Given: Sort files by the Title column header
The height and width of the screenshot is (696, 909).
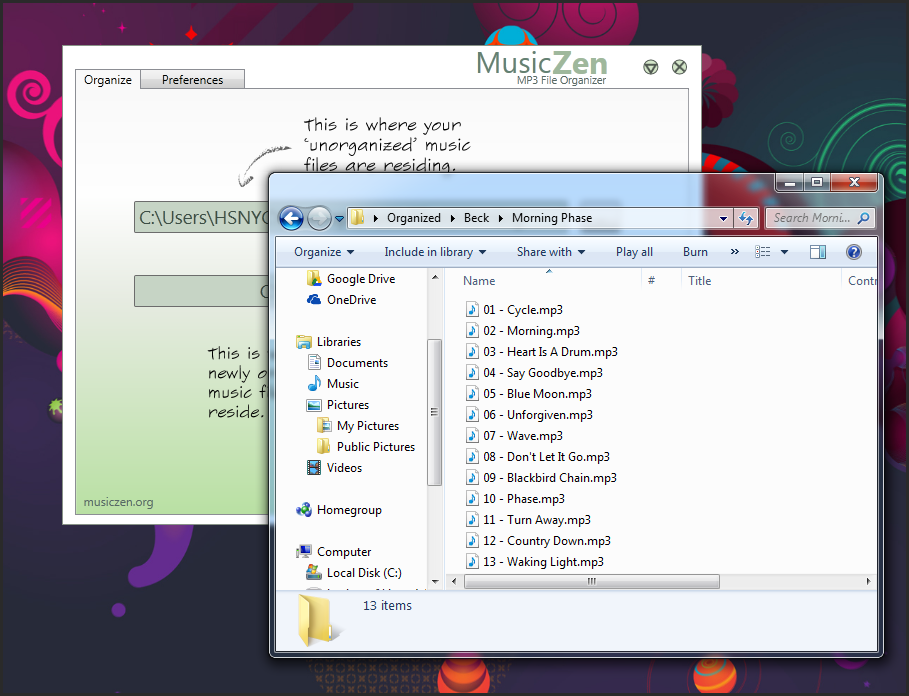Looking at the screenshot, I should point(761,280).
